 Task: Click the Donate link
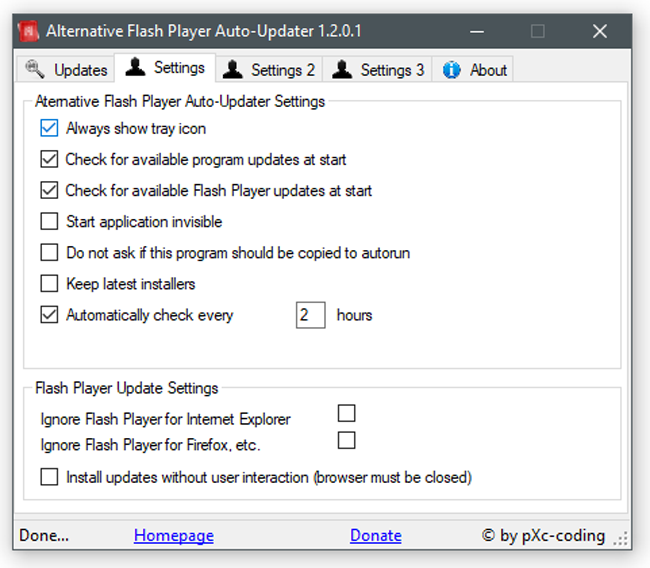coord(376,536)
